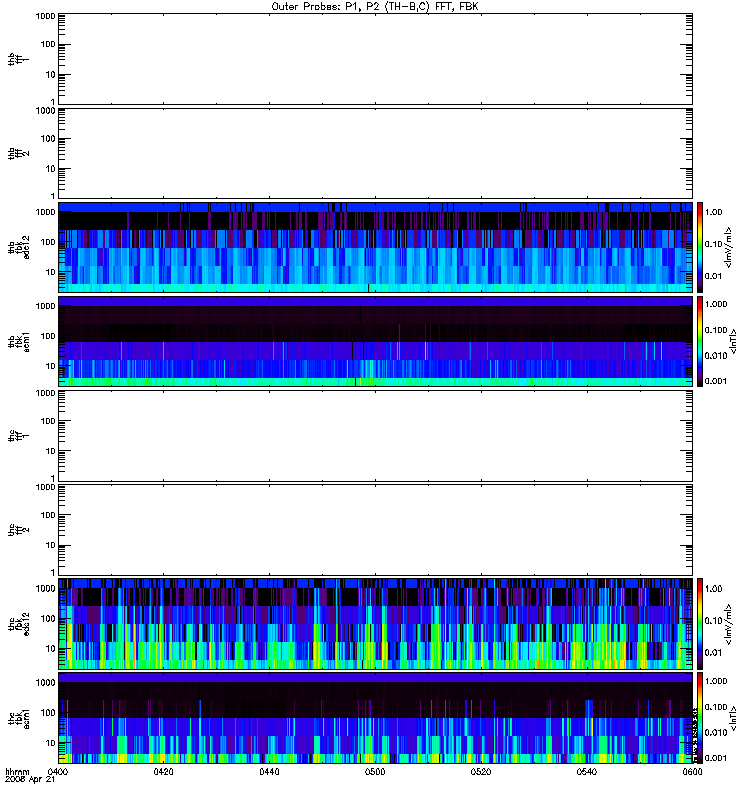The height and width of the screenshot is (800, 750).
Task: Select the thc fbk scm1 spectrogram panel
Action: coord(376,718)
